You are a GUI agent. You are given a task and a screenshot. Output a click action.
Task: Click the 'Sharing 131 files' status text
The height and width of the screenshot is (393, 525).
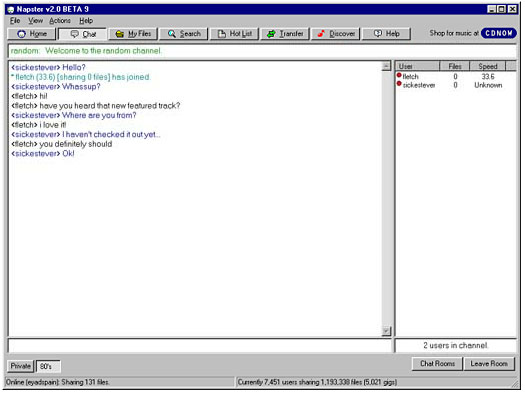tap(85, 382)
